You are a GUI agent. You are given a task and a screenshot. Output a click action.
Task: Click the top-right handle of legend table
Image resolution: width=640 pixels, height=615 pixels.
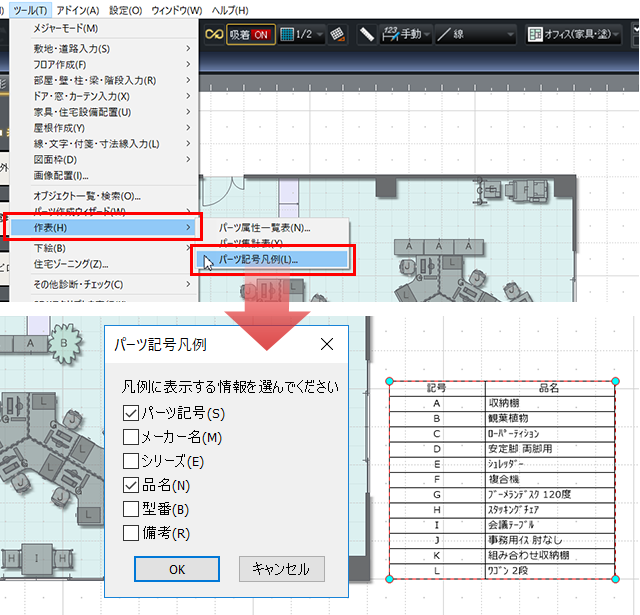[x=615, y=381]
